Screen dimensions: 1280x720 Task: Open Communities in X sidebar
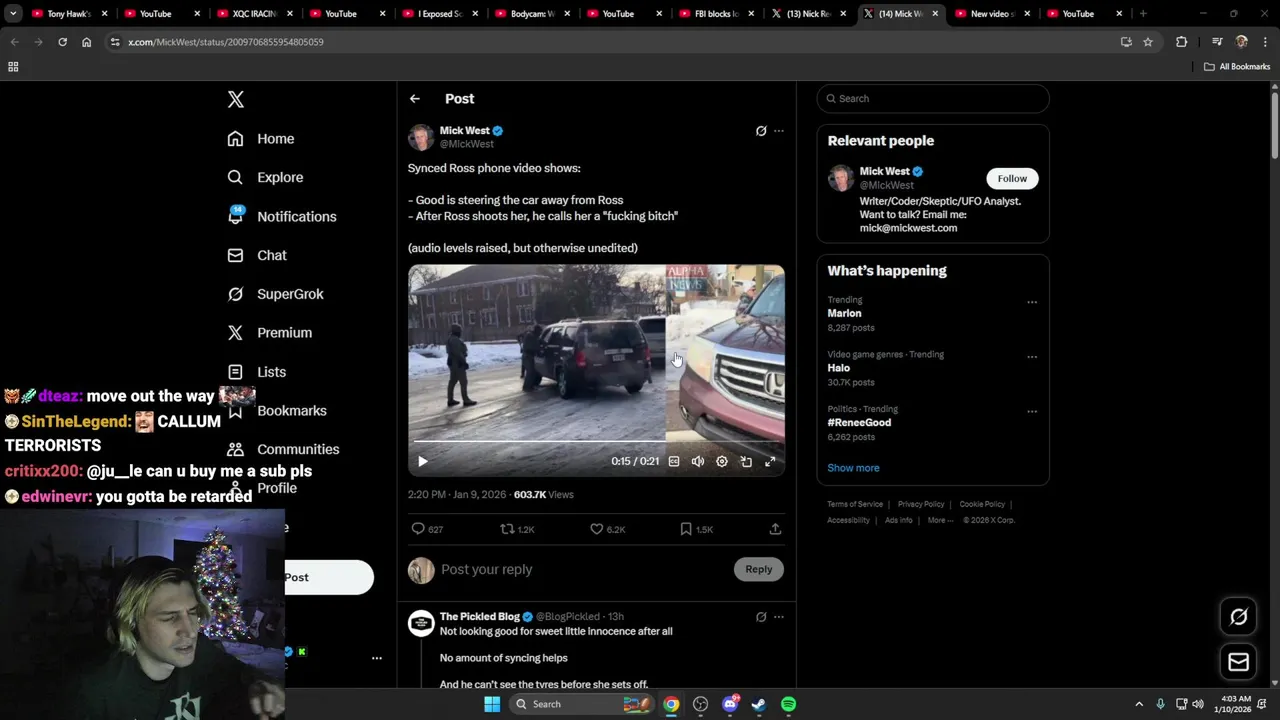click(x=283, y=449)
